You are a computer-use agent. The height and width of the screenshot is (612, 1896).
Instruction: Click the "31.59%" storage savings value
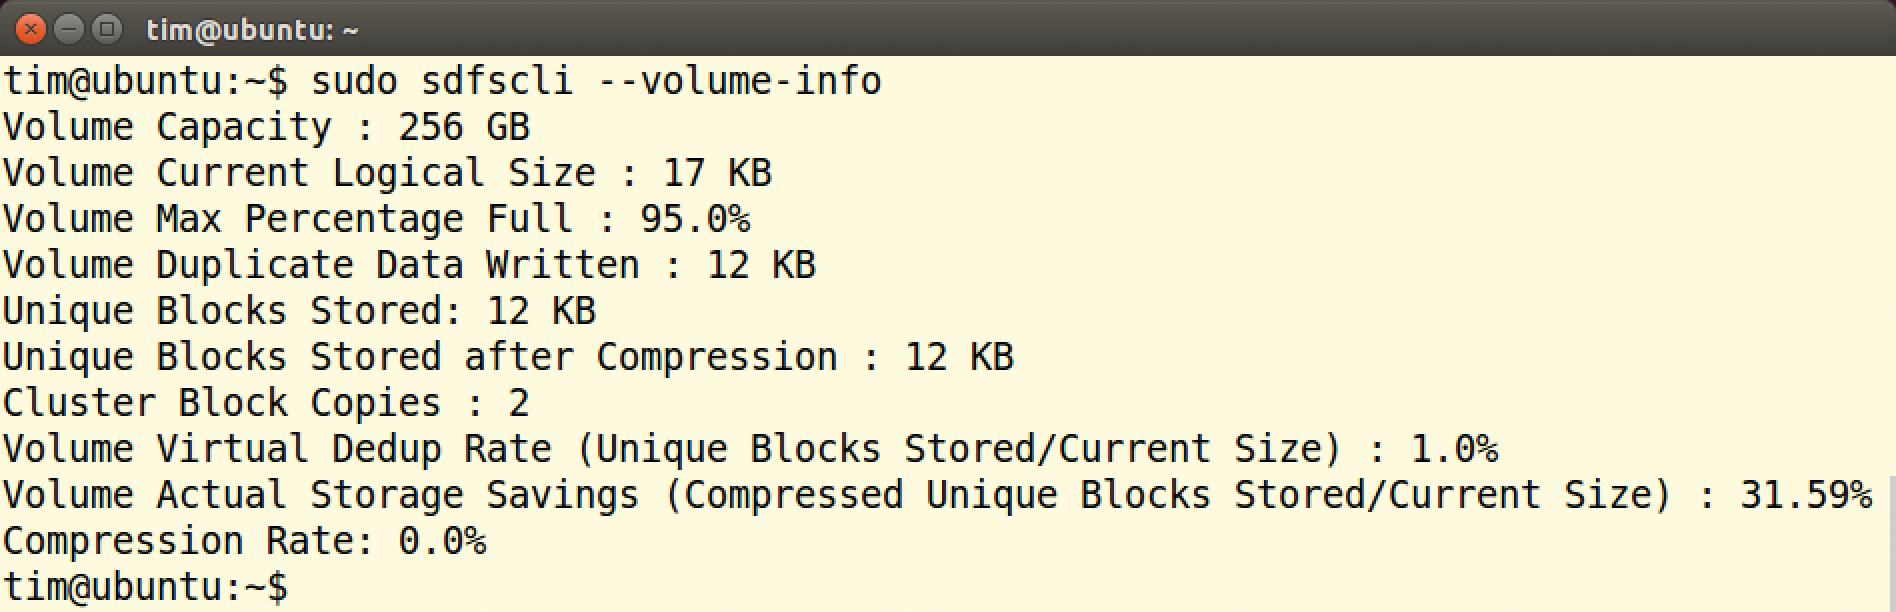pyautogui.click(x=1806, y=495)
